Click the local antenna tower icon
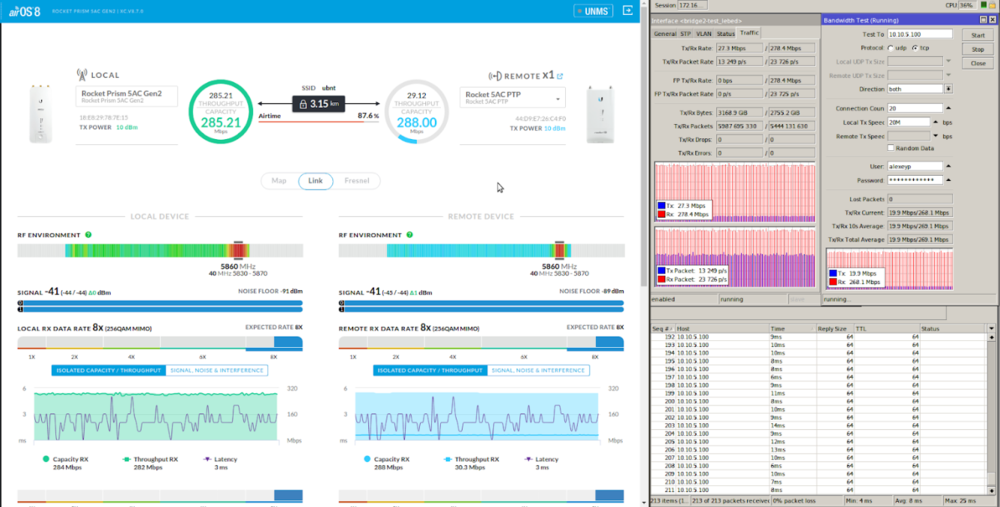Viewport: 1000px width, 507px height. (82, 75)
